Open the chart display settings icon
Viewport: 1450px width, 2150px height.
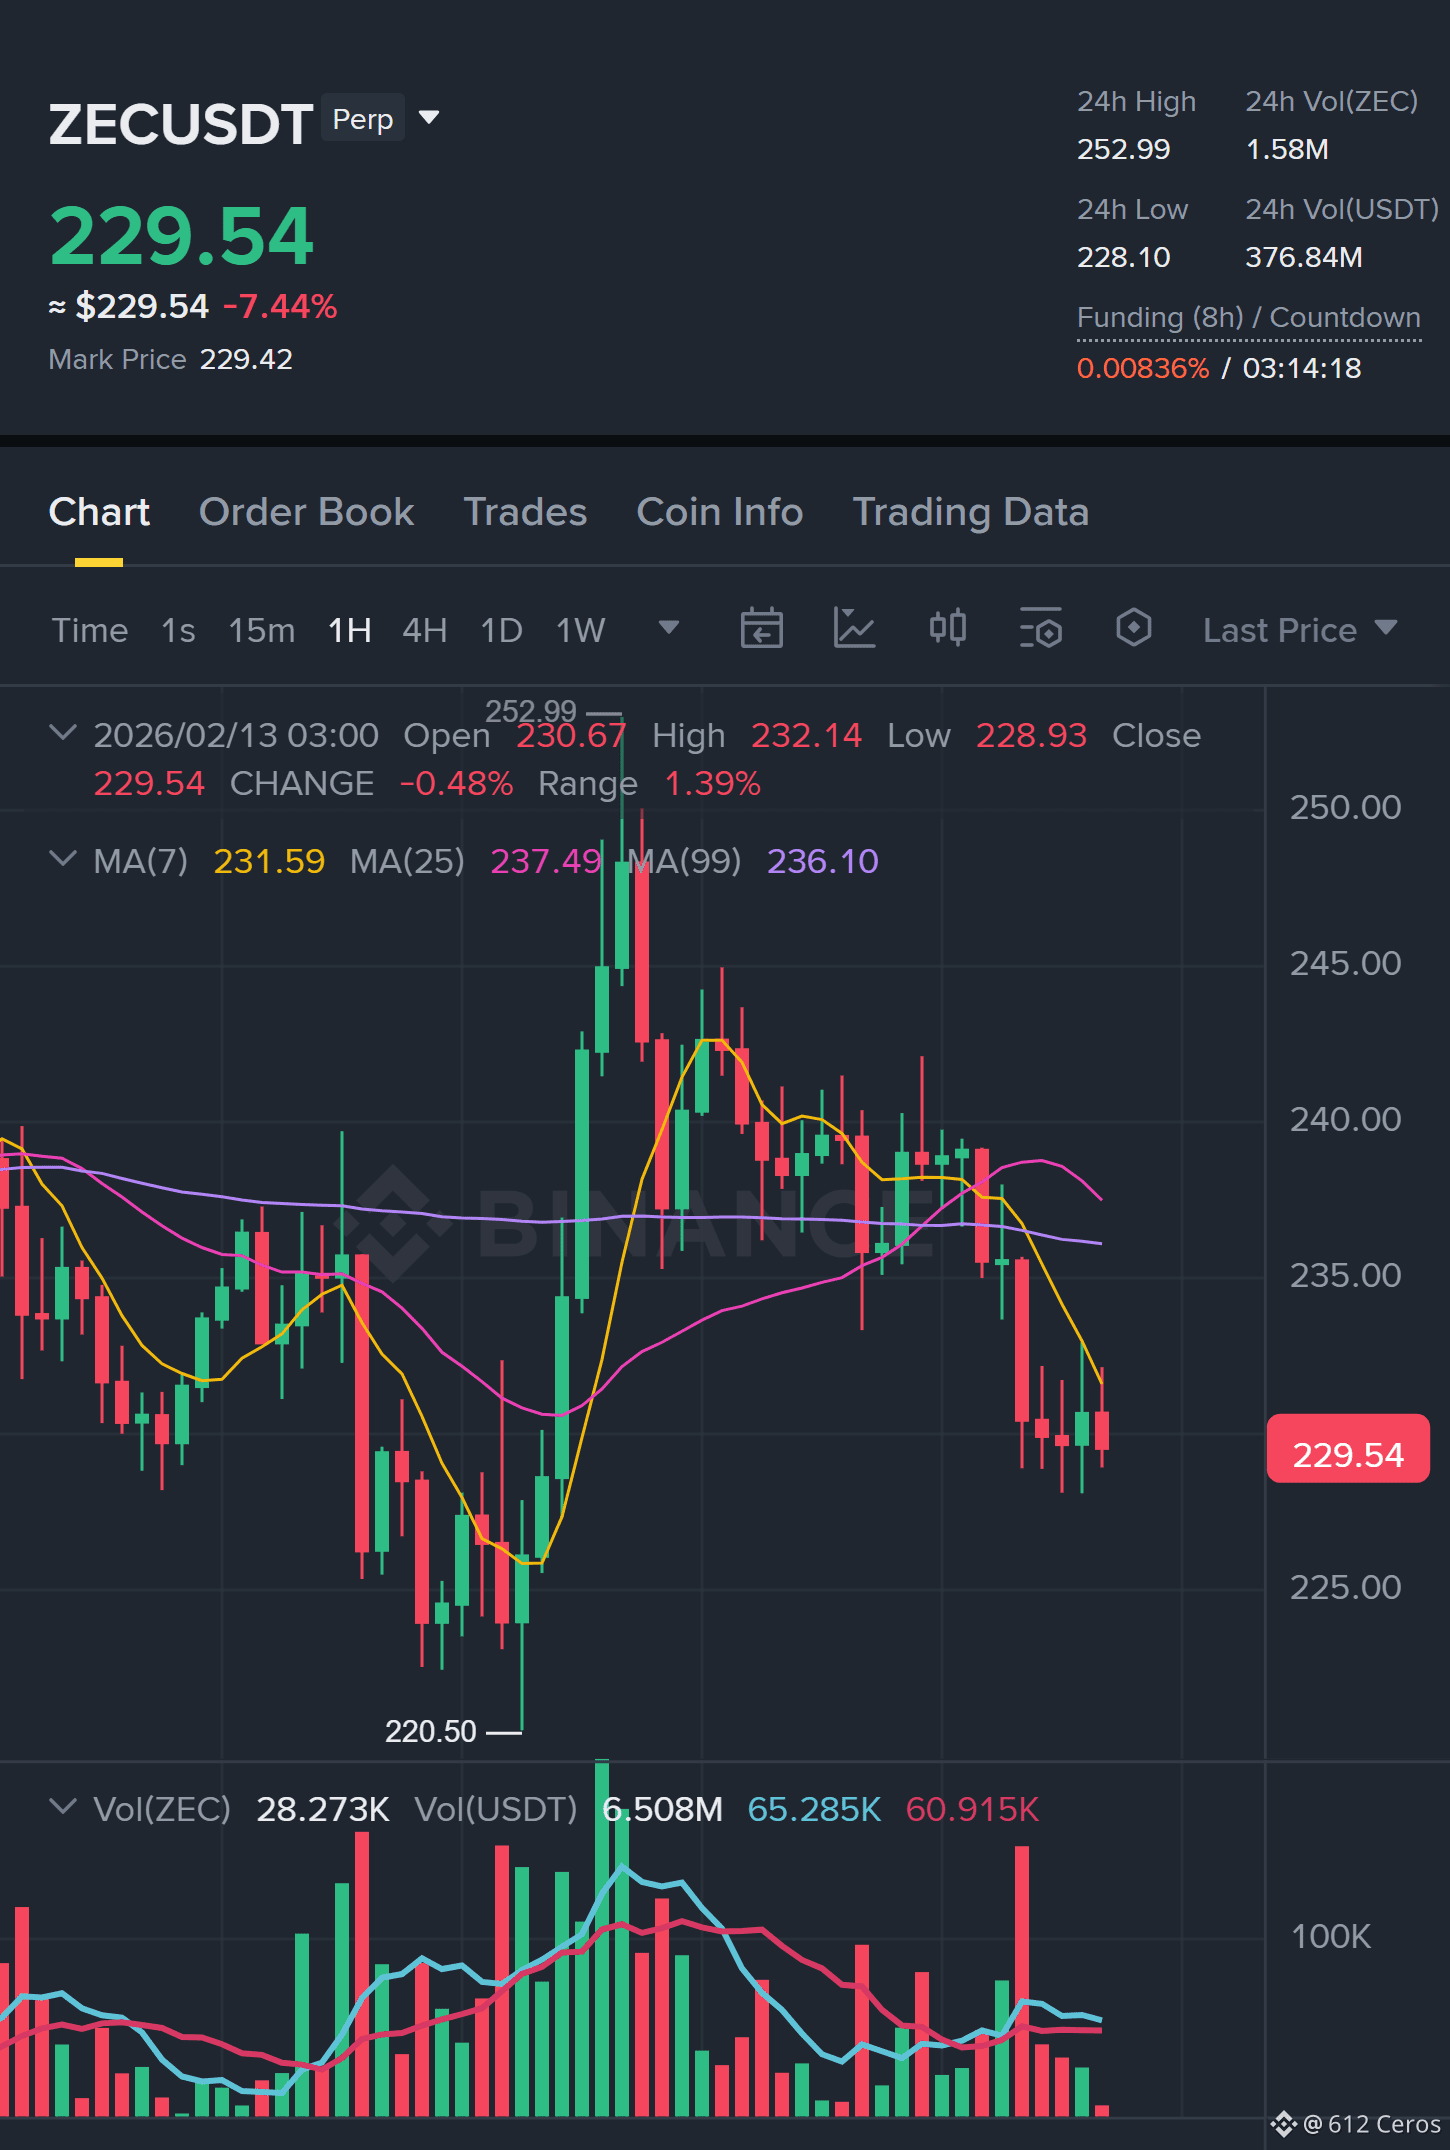(1040, 629)
